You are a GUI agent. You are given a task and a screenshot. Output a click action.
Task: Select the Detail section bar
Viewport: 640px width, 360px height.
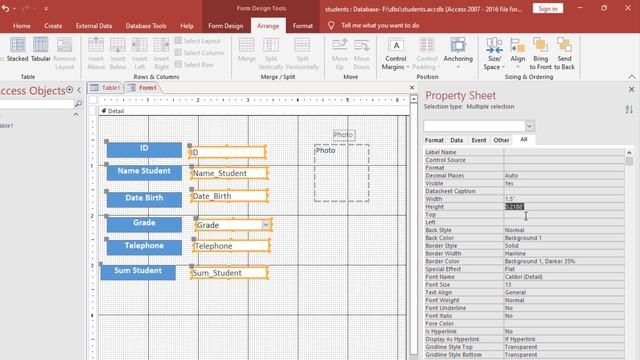(x=253, y=111)
